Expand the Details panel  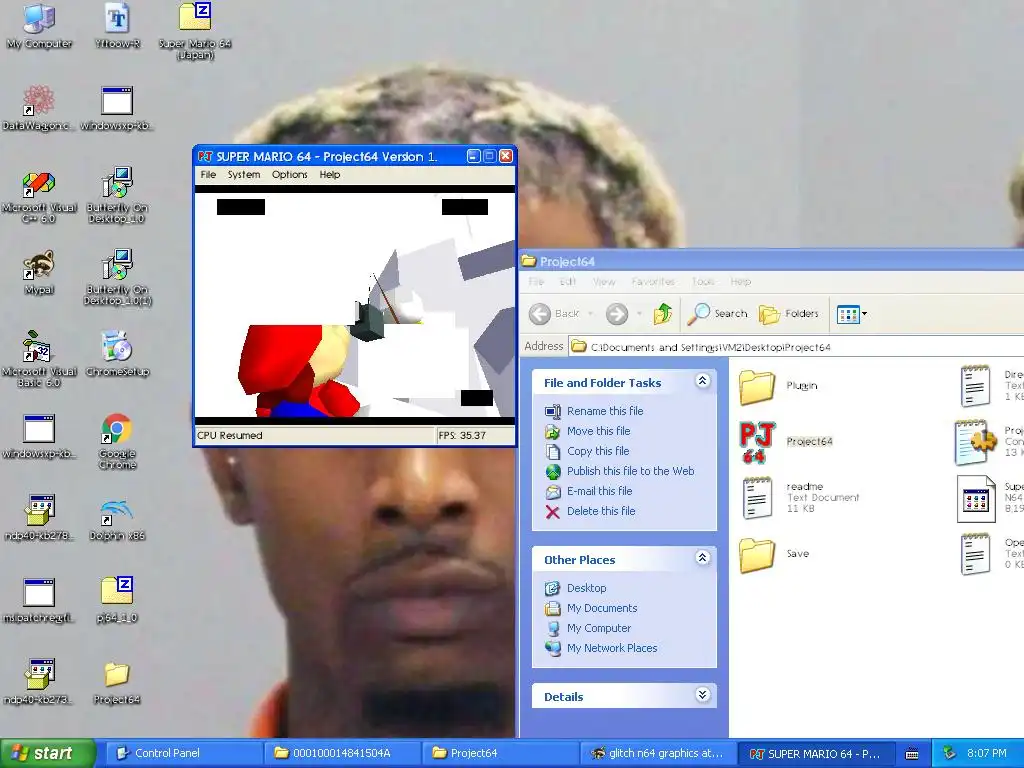click(x=703, y=695)
